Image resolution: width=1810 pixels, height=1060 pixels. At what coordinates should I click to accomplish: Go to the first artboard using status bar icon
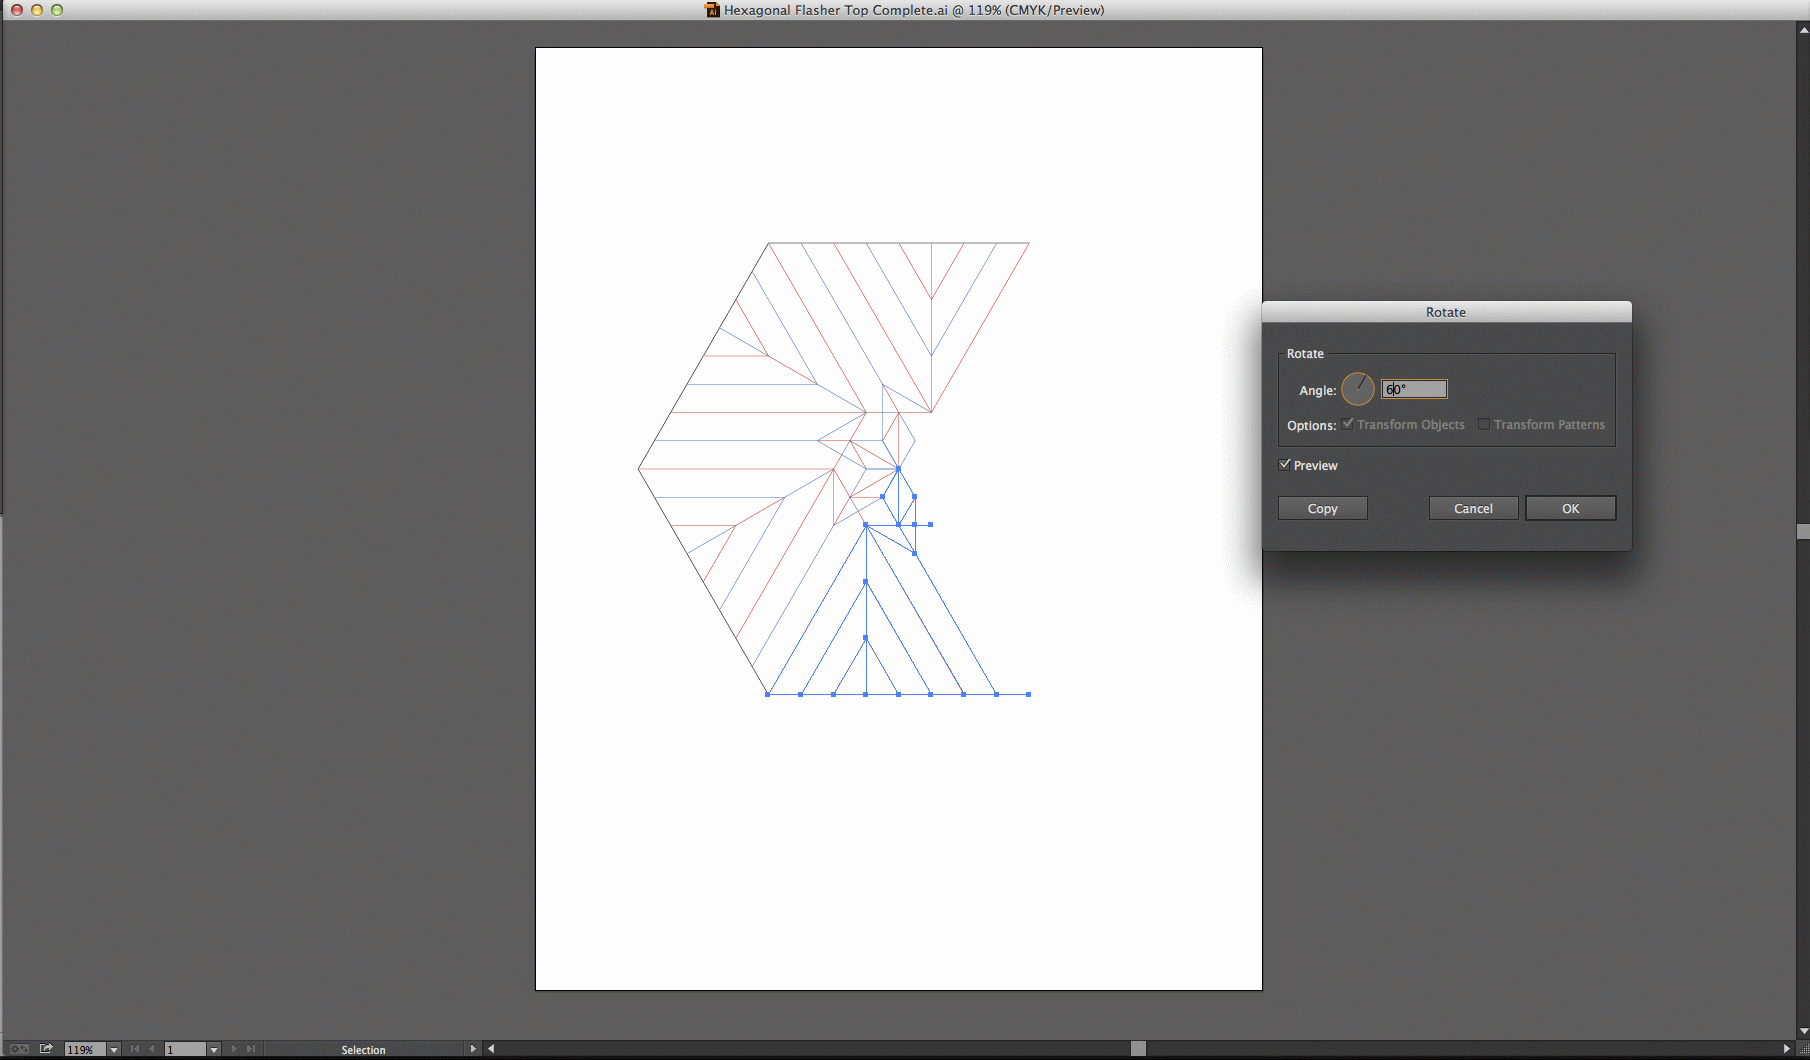(x=134, y=1048)
